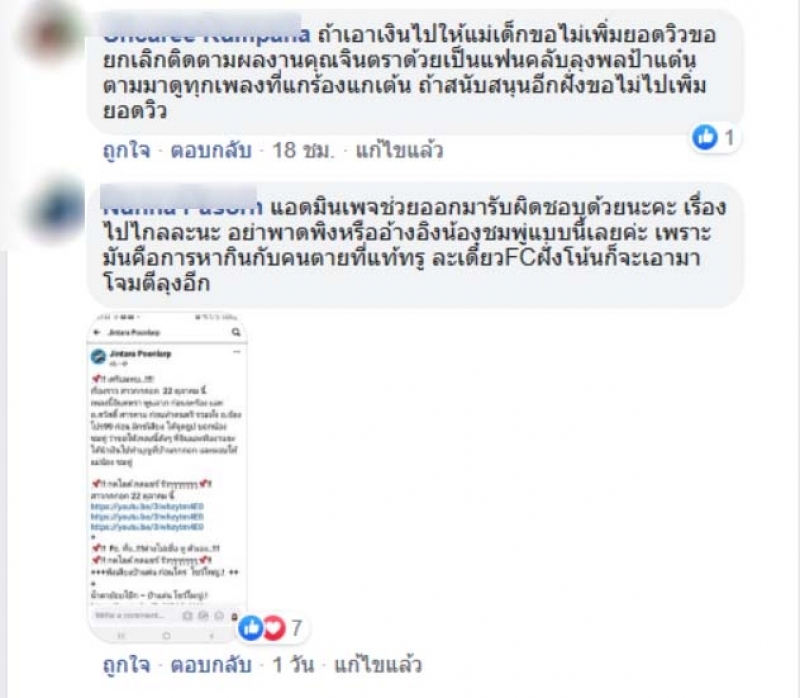Open the second commenter's blurred profile picture
Viewport: 800px width, 698px height.
(x=57, y=210)
